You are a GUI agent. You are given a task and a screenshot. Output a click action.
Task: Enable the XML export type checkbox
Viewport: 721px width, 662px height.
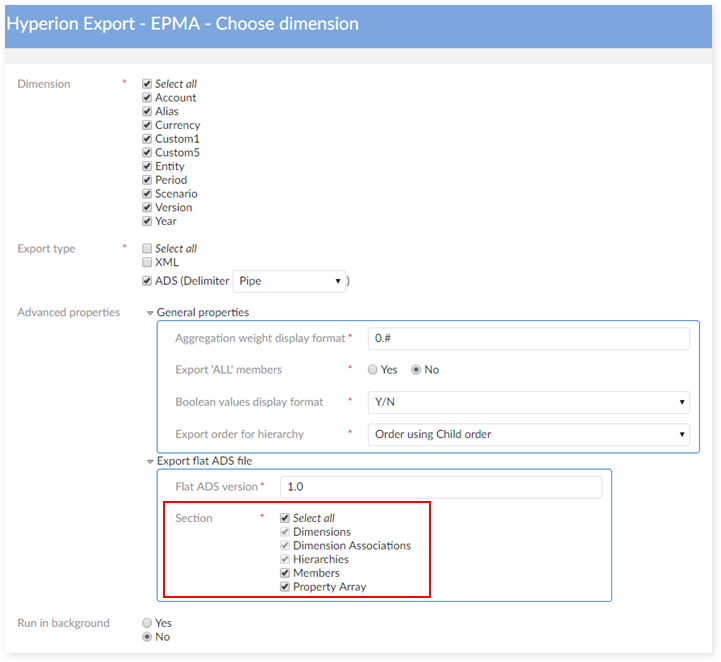click(x=147, y=262)
